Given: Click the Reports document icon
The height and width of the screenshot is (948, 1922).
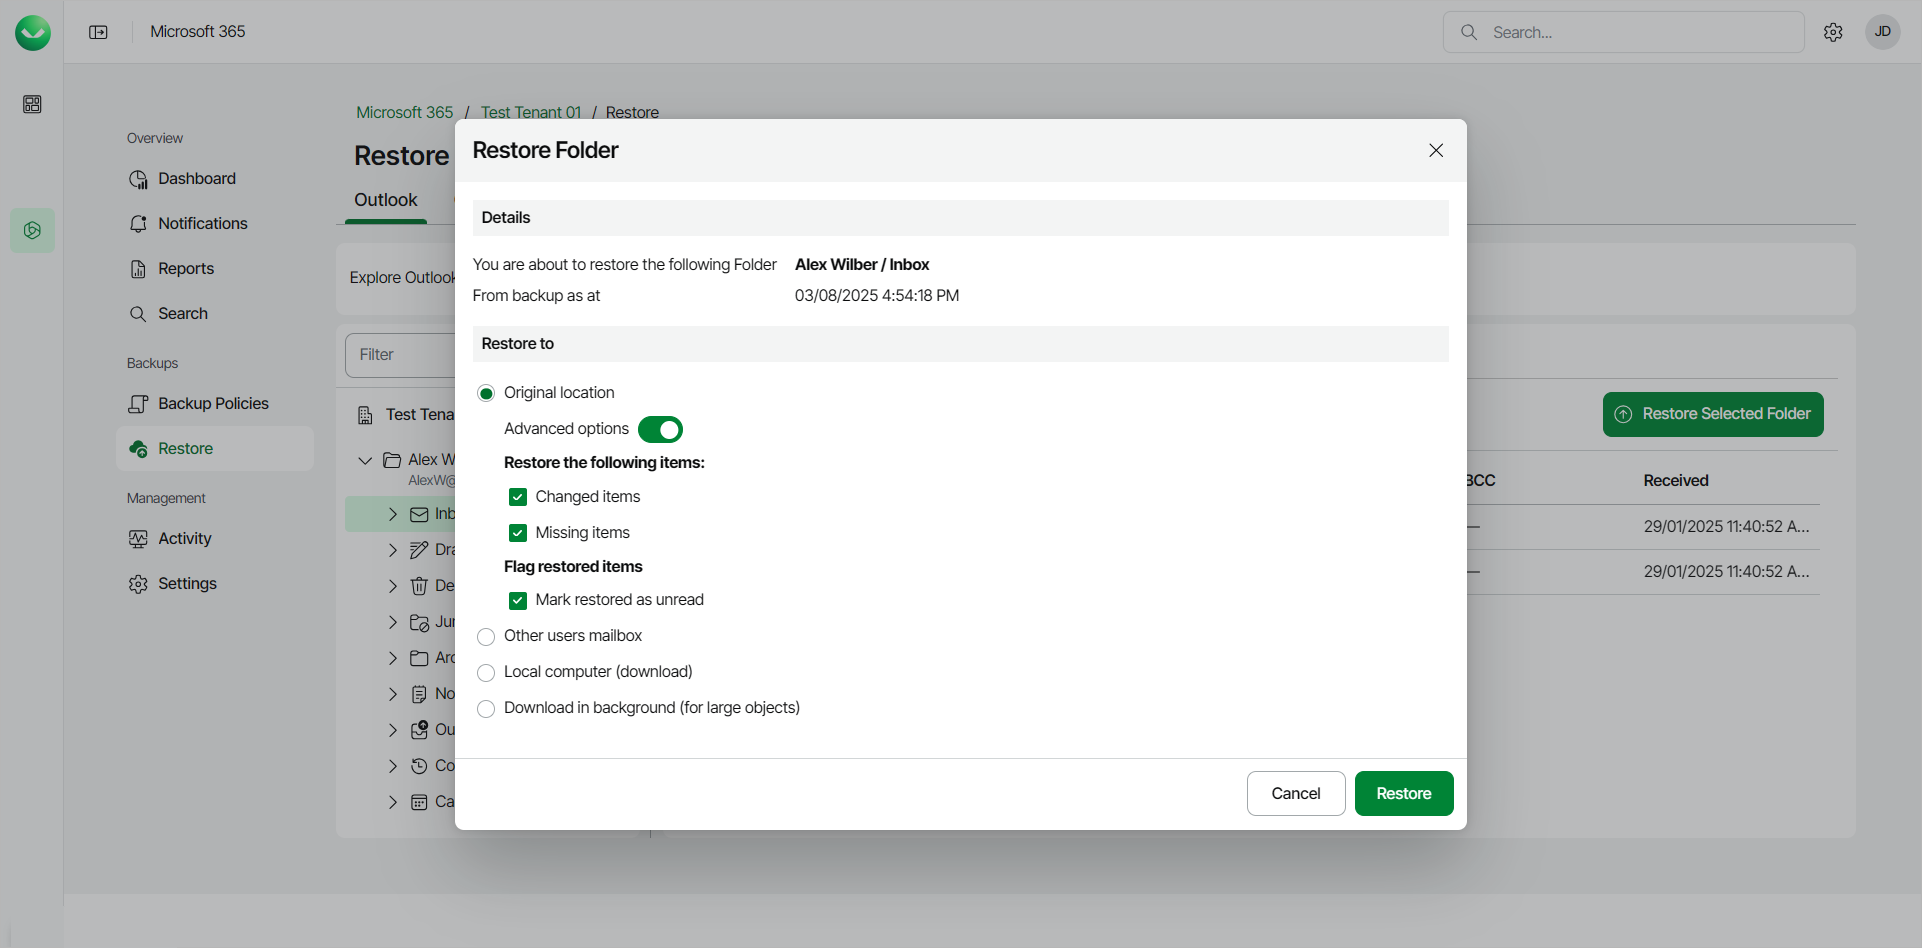Looking at the screenshot, I should point(138,269).
